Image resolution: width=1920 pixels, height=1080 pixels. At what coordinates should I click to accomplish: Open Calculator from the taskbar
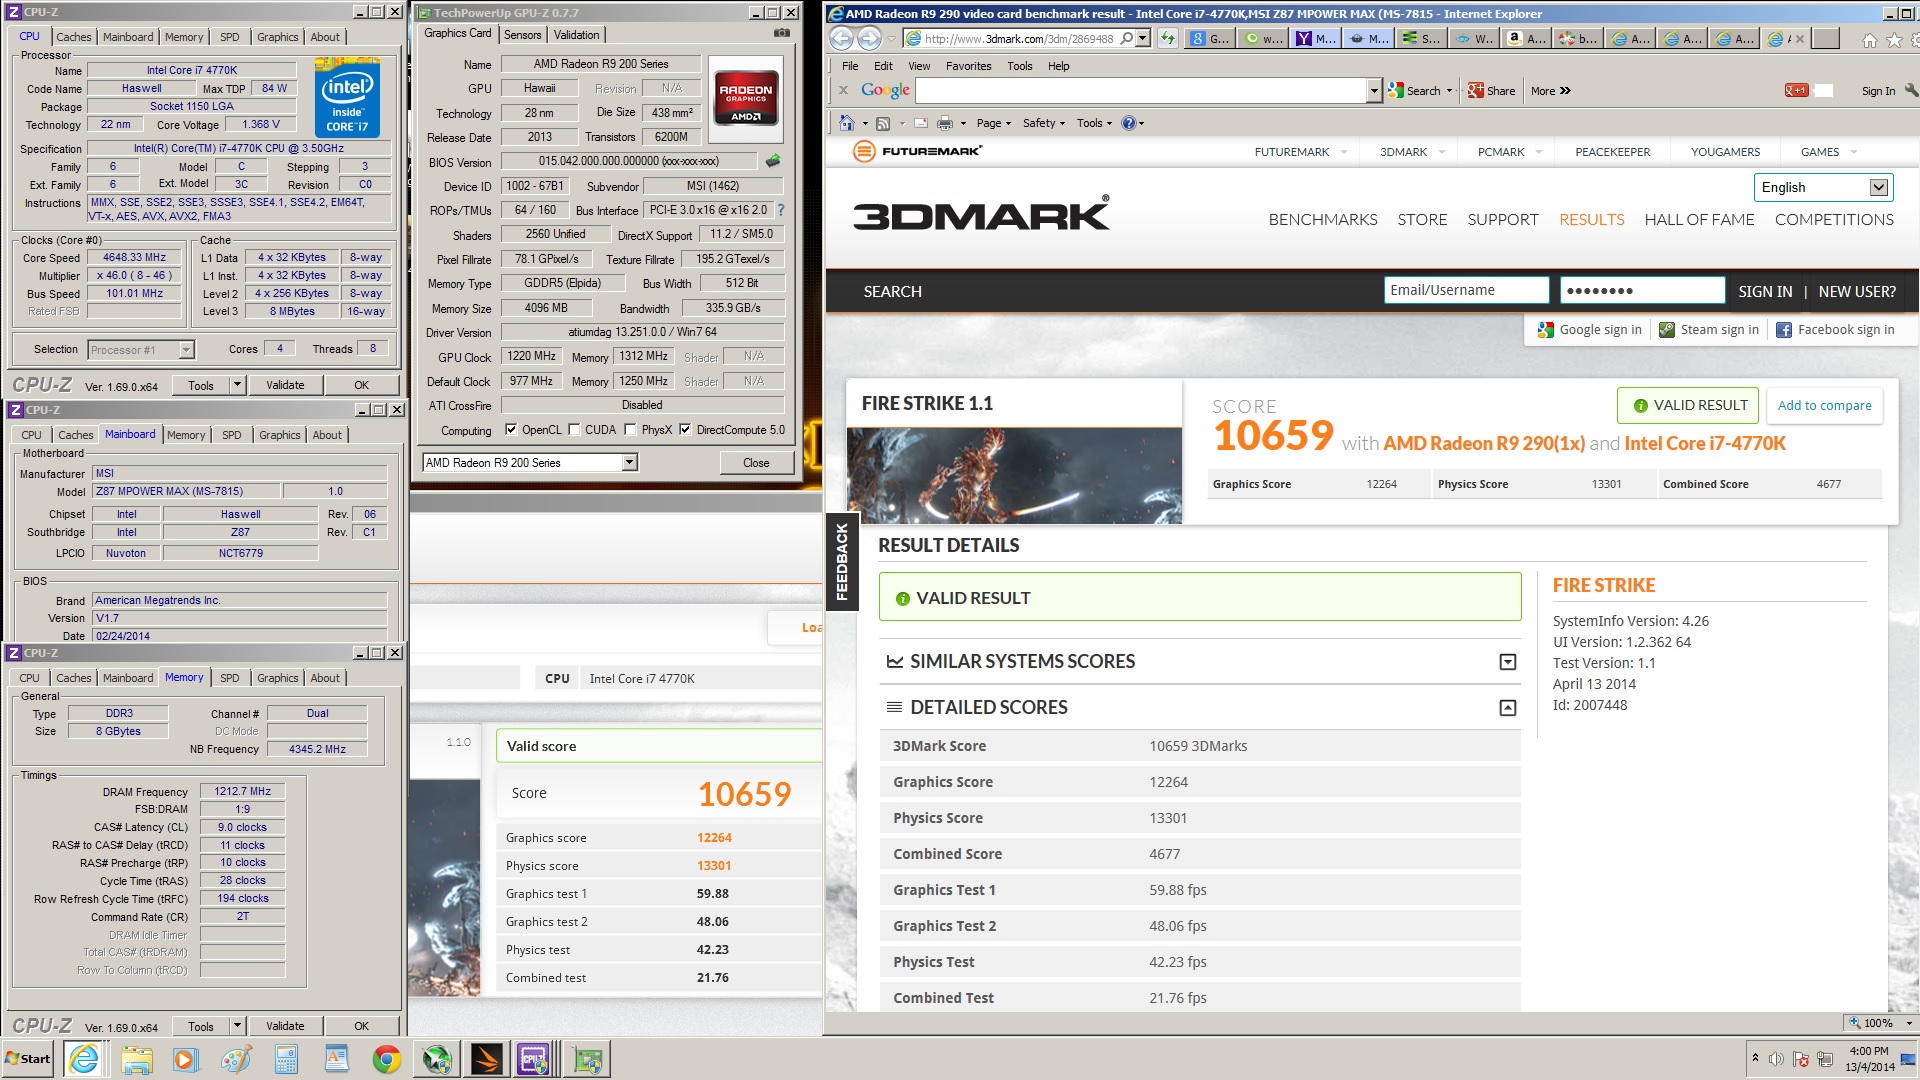coord(286,1059)
